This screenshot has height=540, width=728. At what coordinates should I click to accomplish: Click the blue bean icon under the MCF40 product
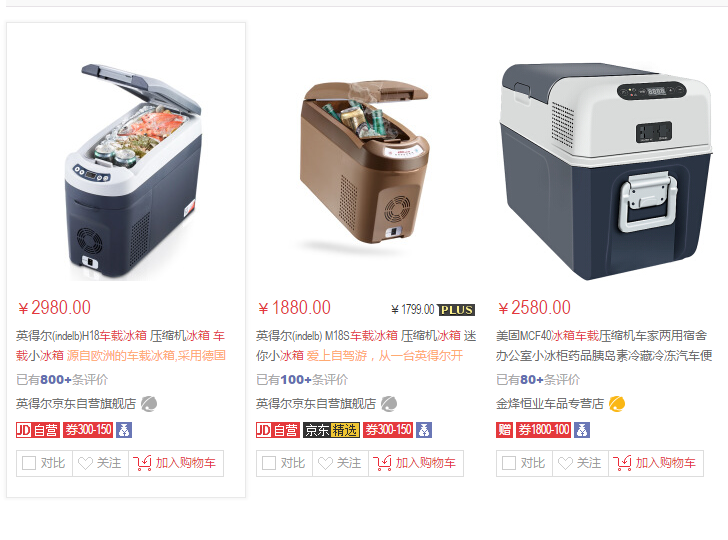(582, 430)
